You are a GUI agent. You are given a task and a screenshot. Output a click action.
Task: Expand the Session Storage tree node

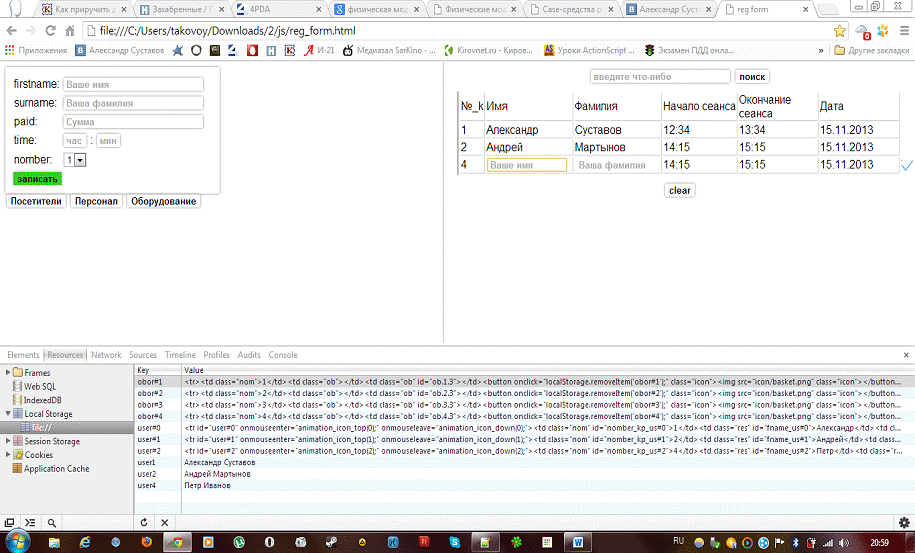9,441
